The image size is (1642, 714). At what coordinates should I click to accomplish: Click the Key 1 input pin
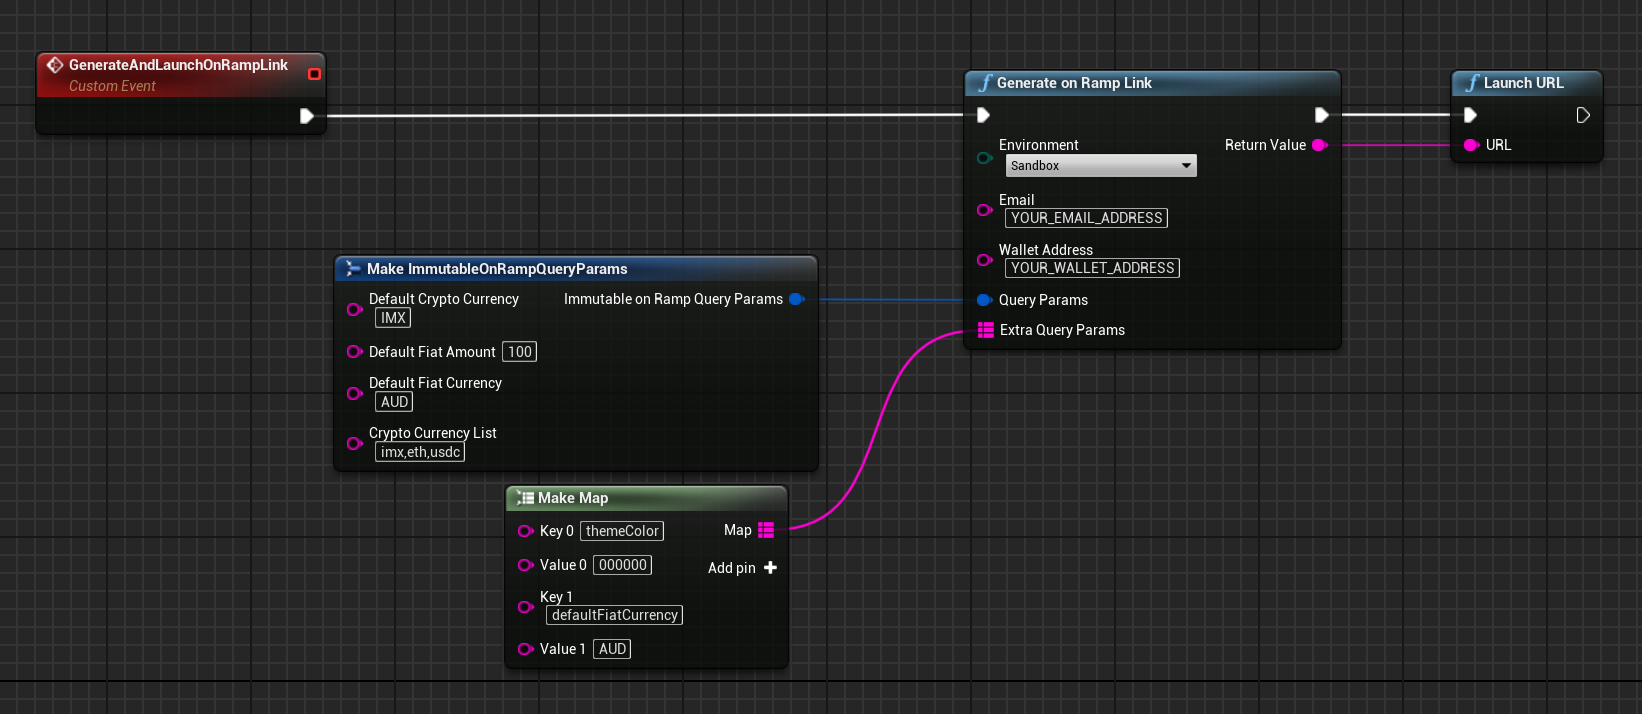point(525,607)
